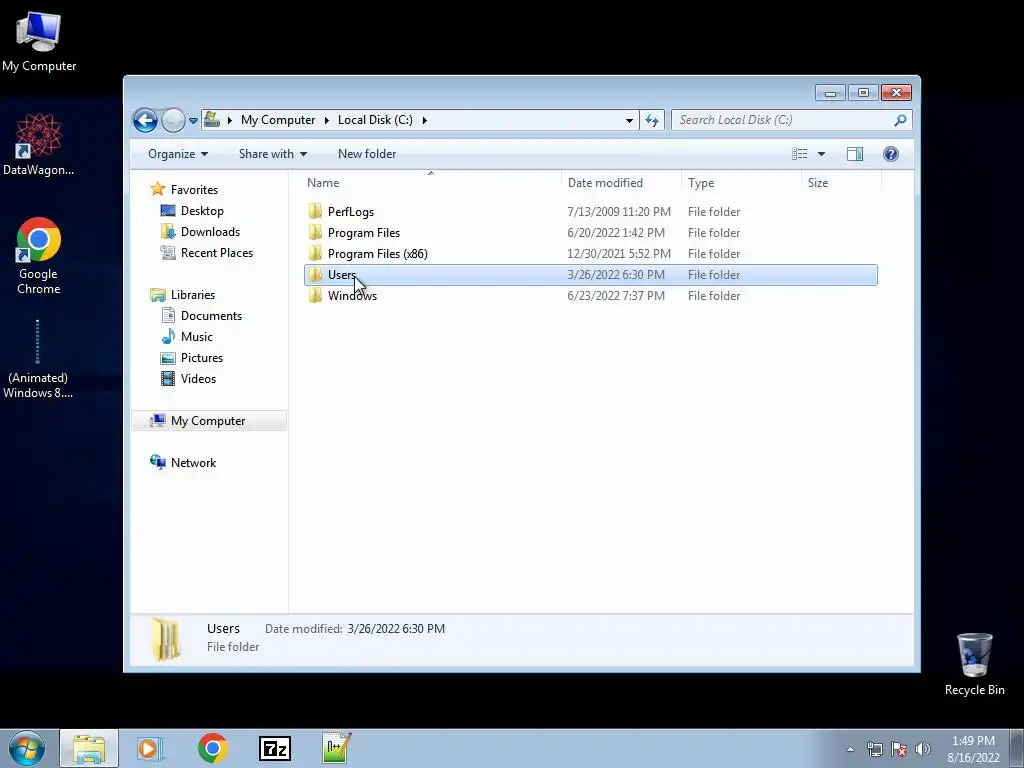Select the Users folder row
Image resolution: width=1024 pixels, height=768 pixels.
[590, 275]
